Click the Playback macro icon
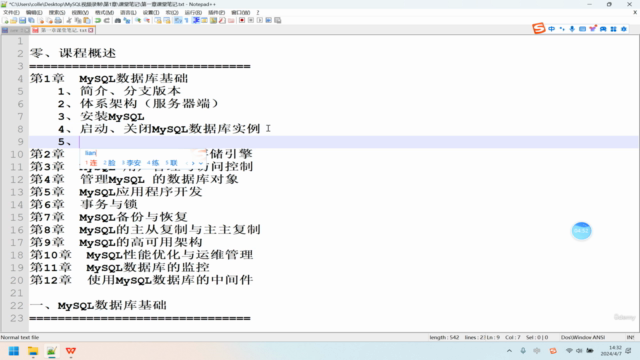The image size is (640, 360). pyautogui.click(x=260, y=20)
